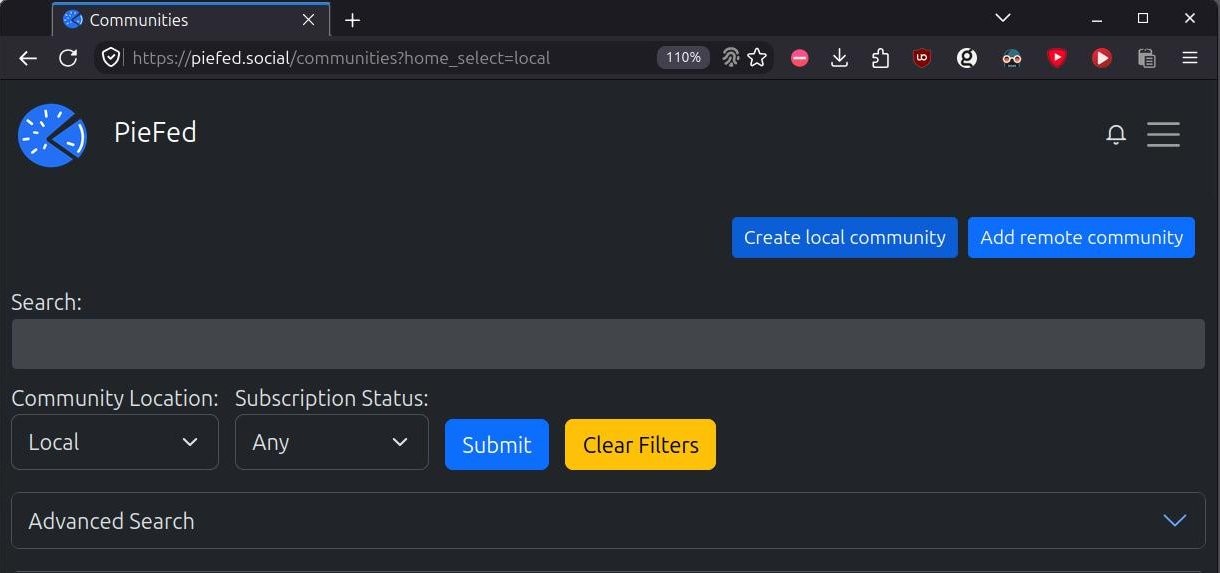Open the Firefox application menu
The width and height of the screenshot is (1220, 573).
click(1190, 58)
